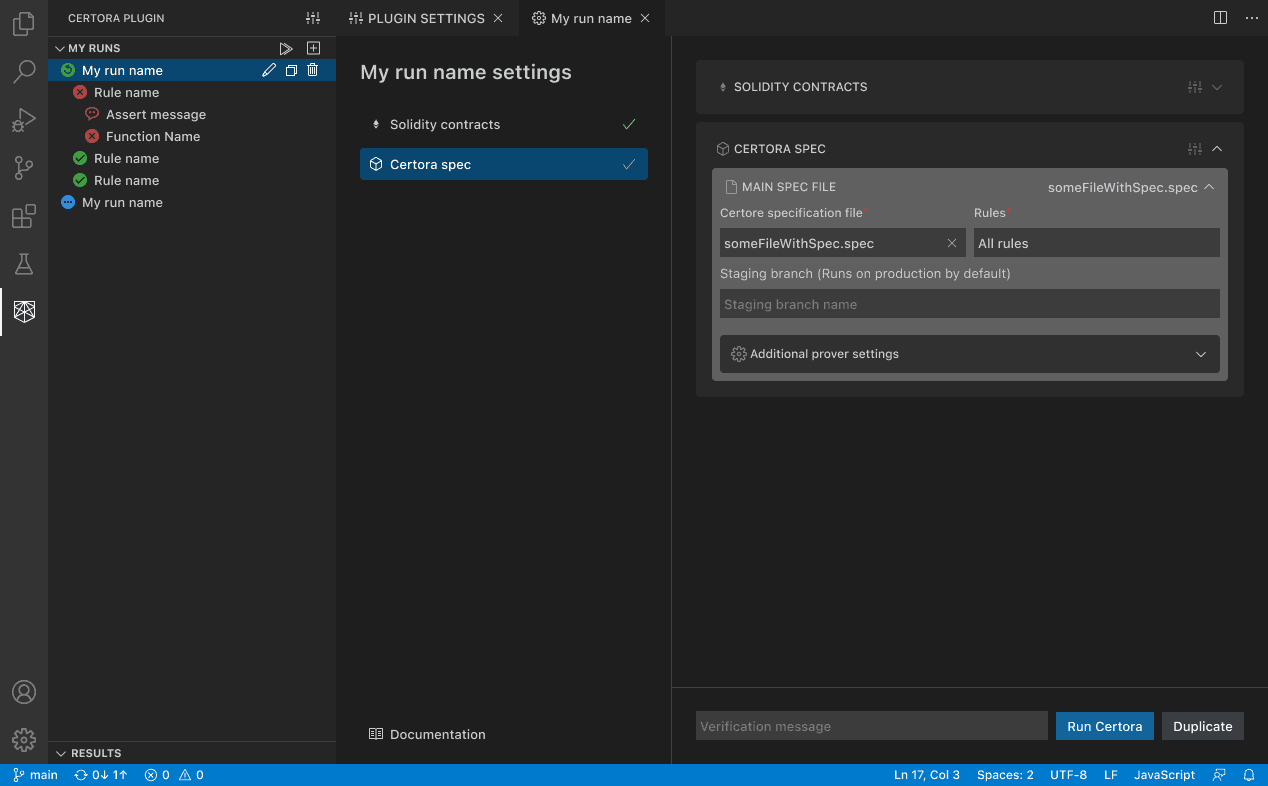Open the Manage gear in activity bar

coord(24,740)
